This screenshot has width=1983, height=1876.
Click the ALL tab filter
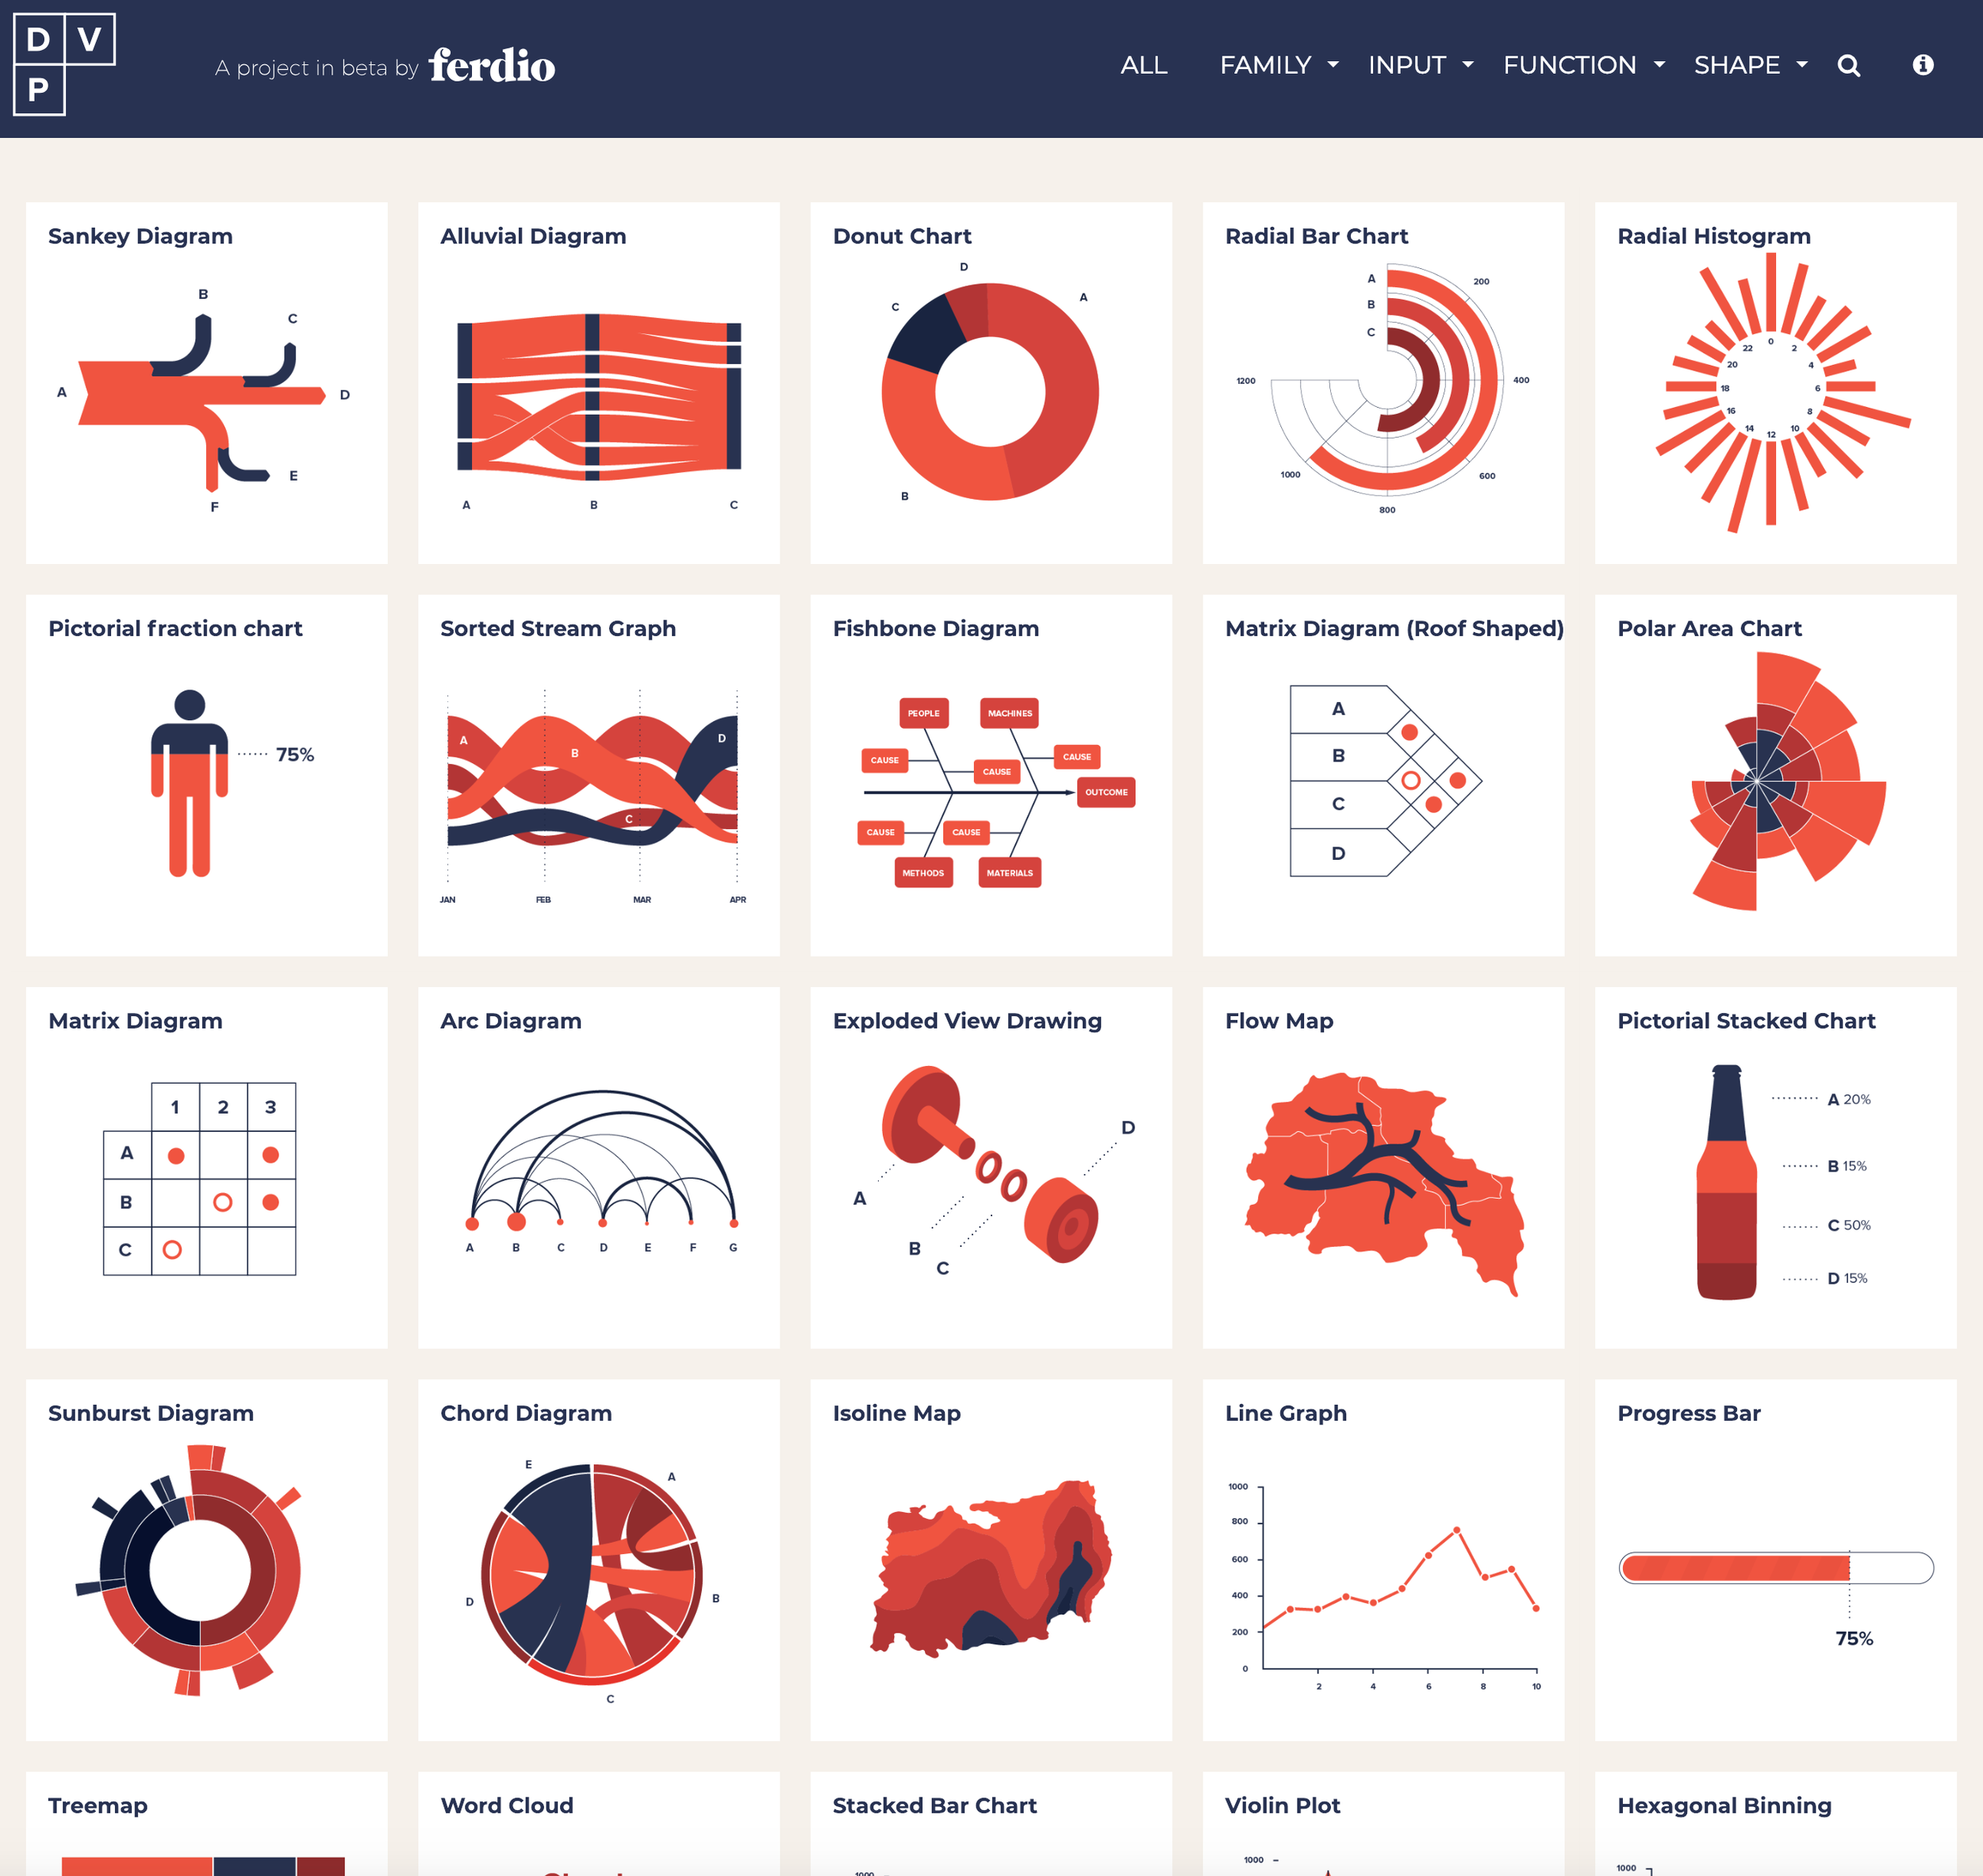pyautogui.click(x=1142, y=65)
